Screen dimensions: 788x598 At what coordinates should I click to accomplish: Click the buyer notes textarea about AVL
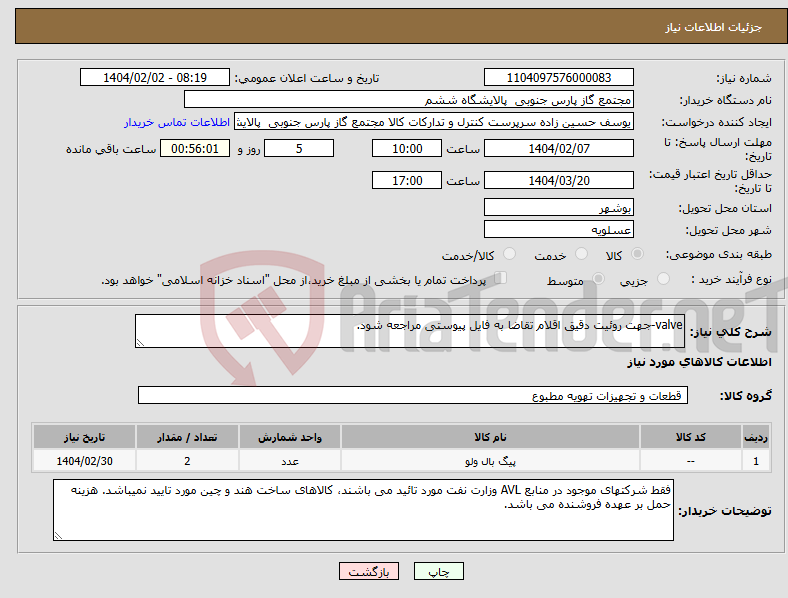click(x=363, y=510)
